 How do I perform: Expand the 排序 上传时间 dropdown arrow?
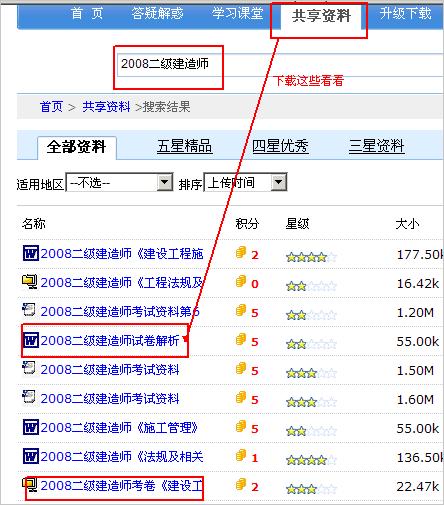pos(279,182)
